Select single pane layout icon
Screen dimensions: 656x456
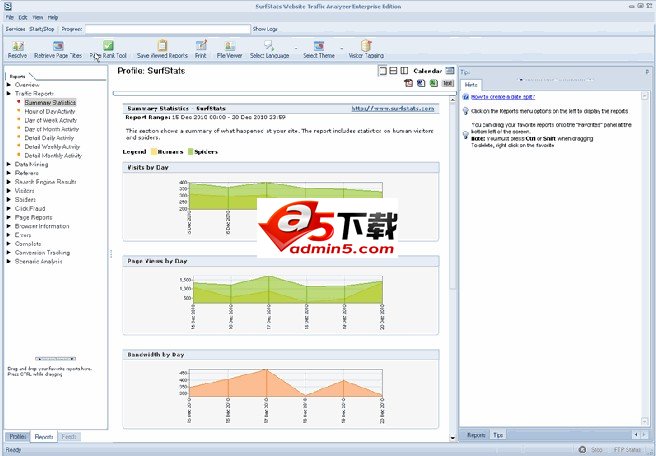pos(382,71)
